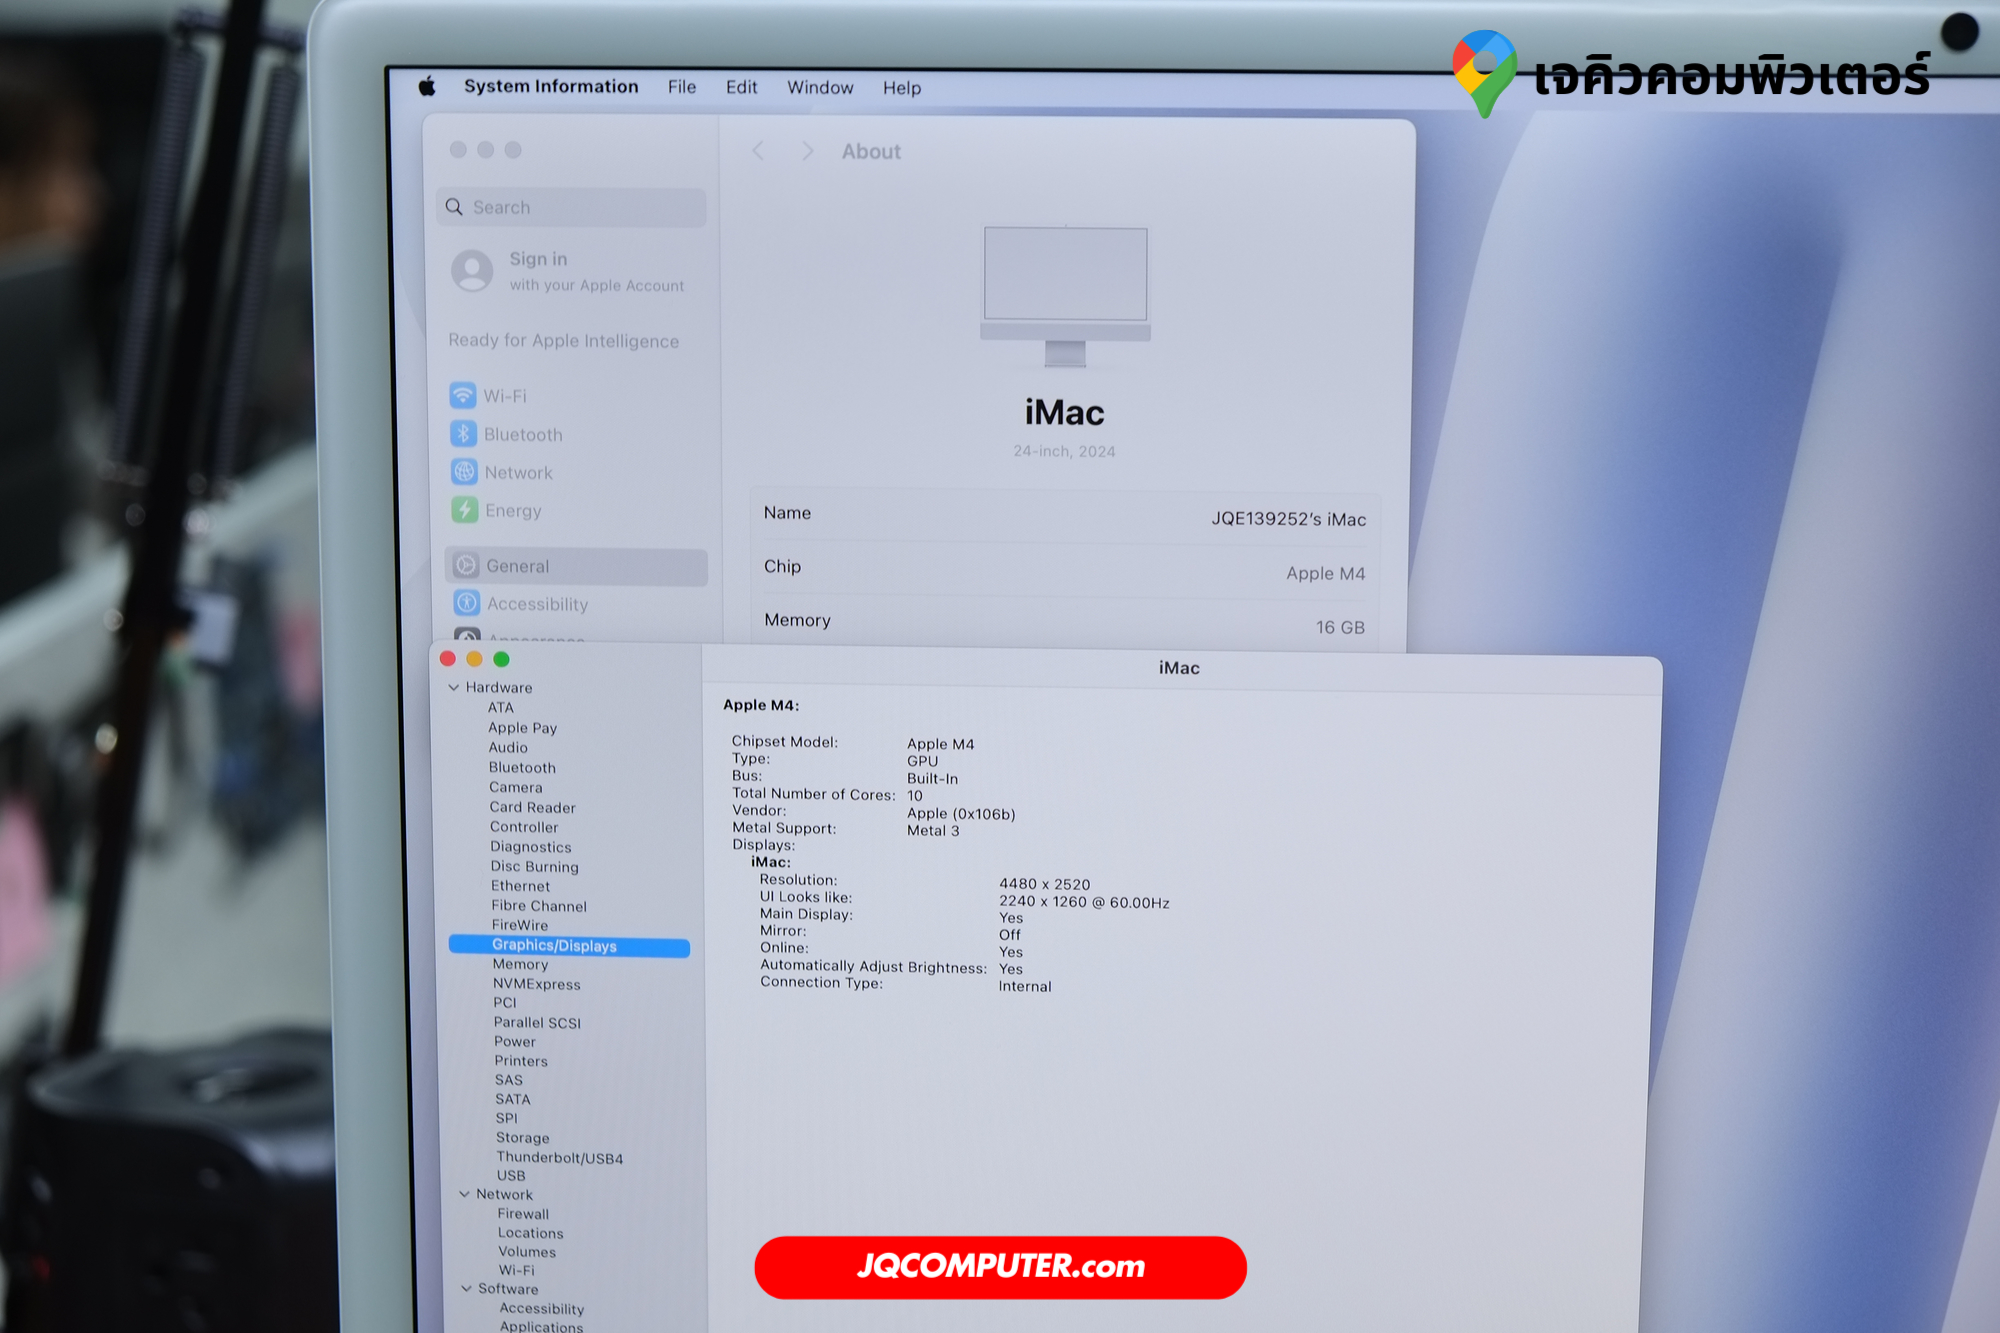Collapse the Software section in System Information
2000x1333 pixels.
click(466, 1288)
